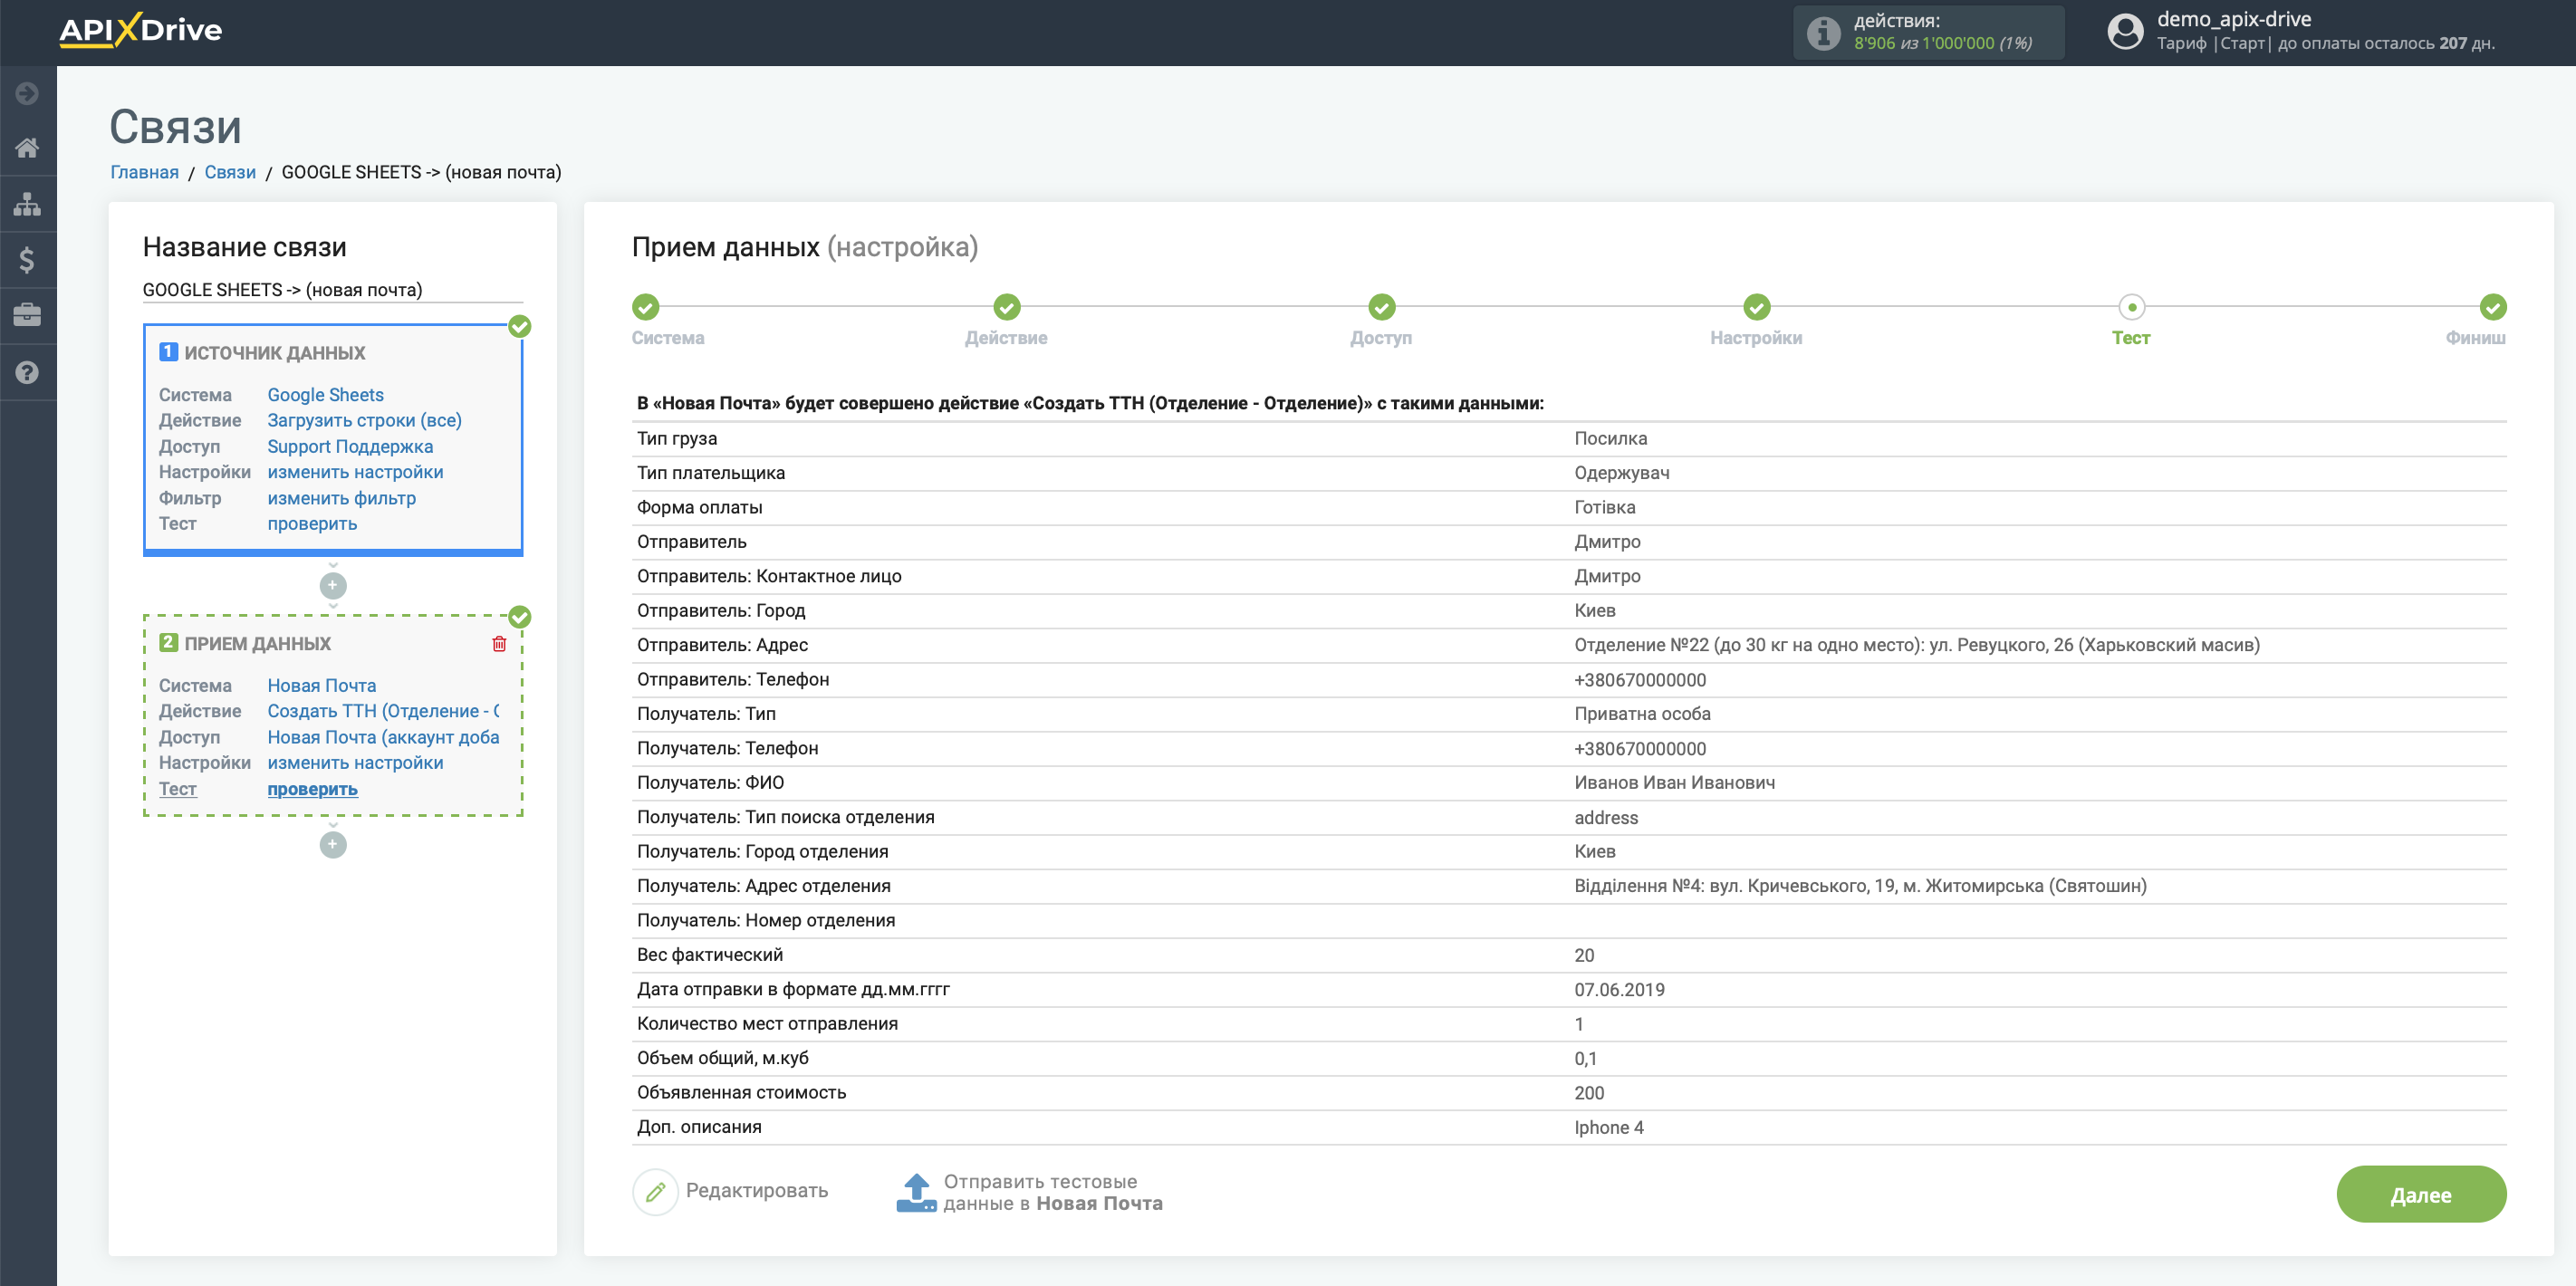Click the Отправитель: Адрес row label

(x=722, y=645)
